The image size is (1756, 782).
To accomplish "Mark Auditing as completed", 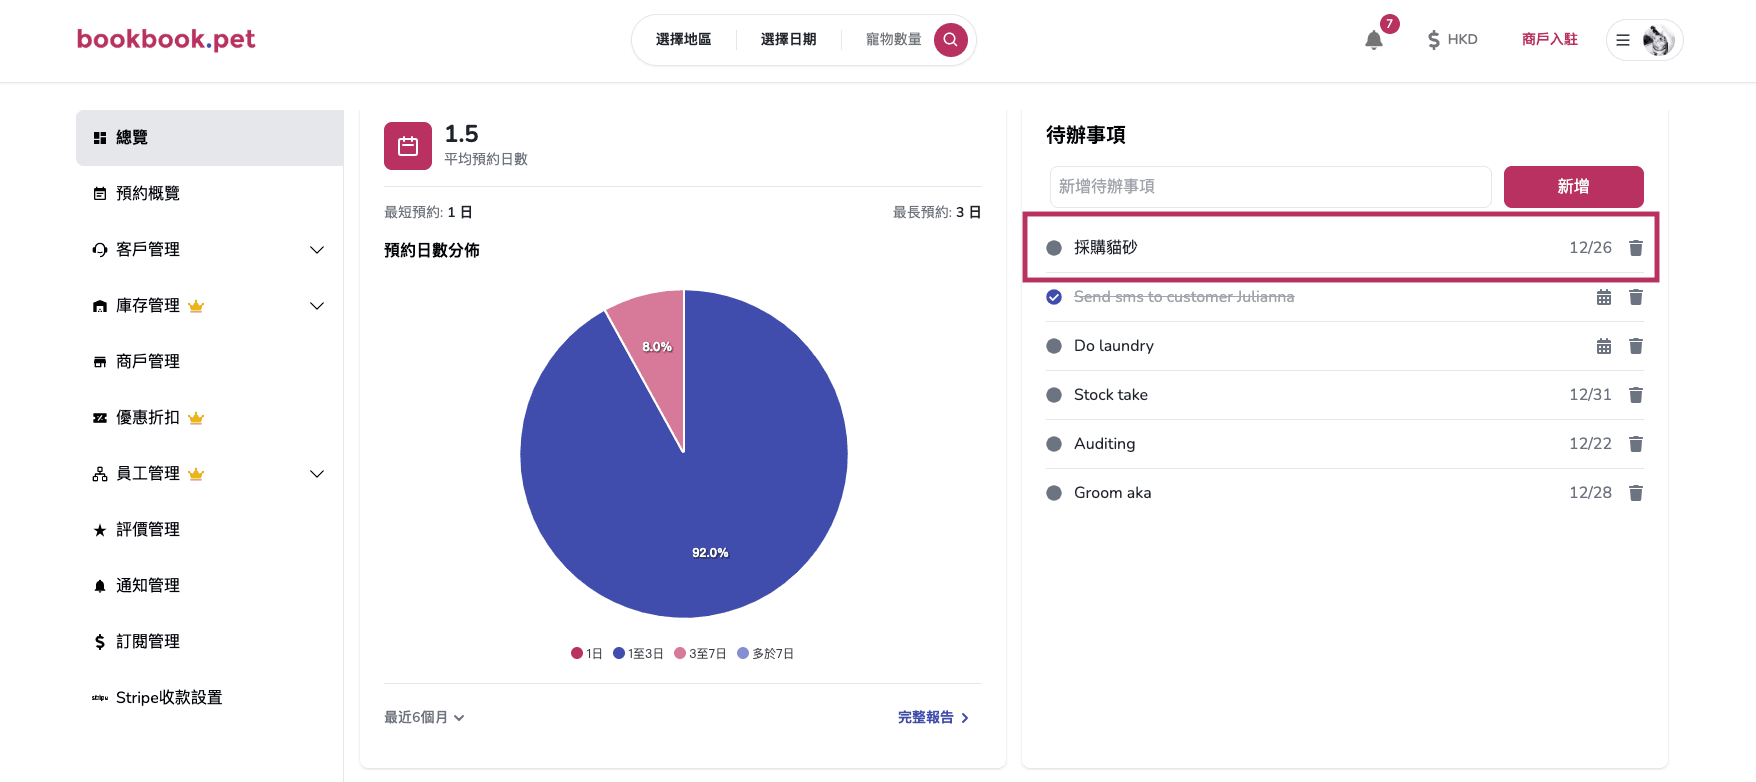I will [1054, 444].
